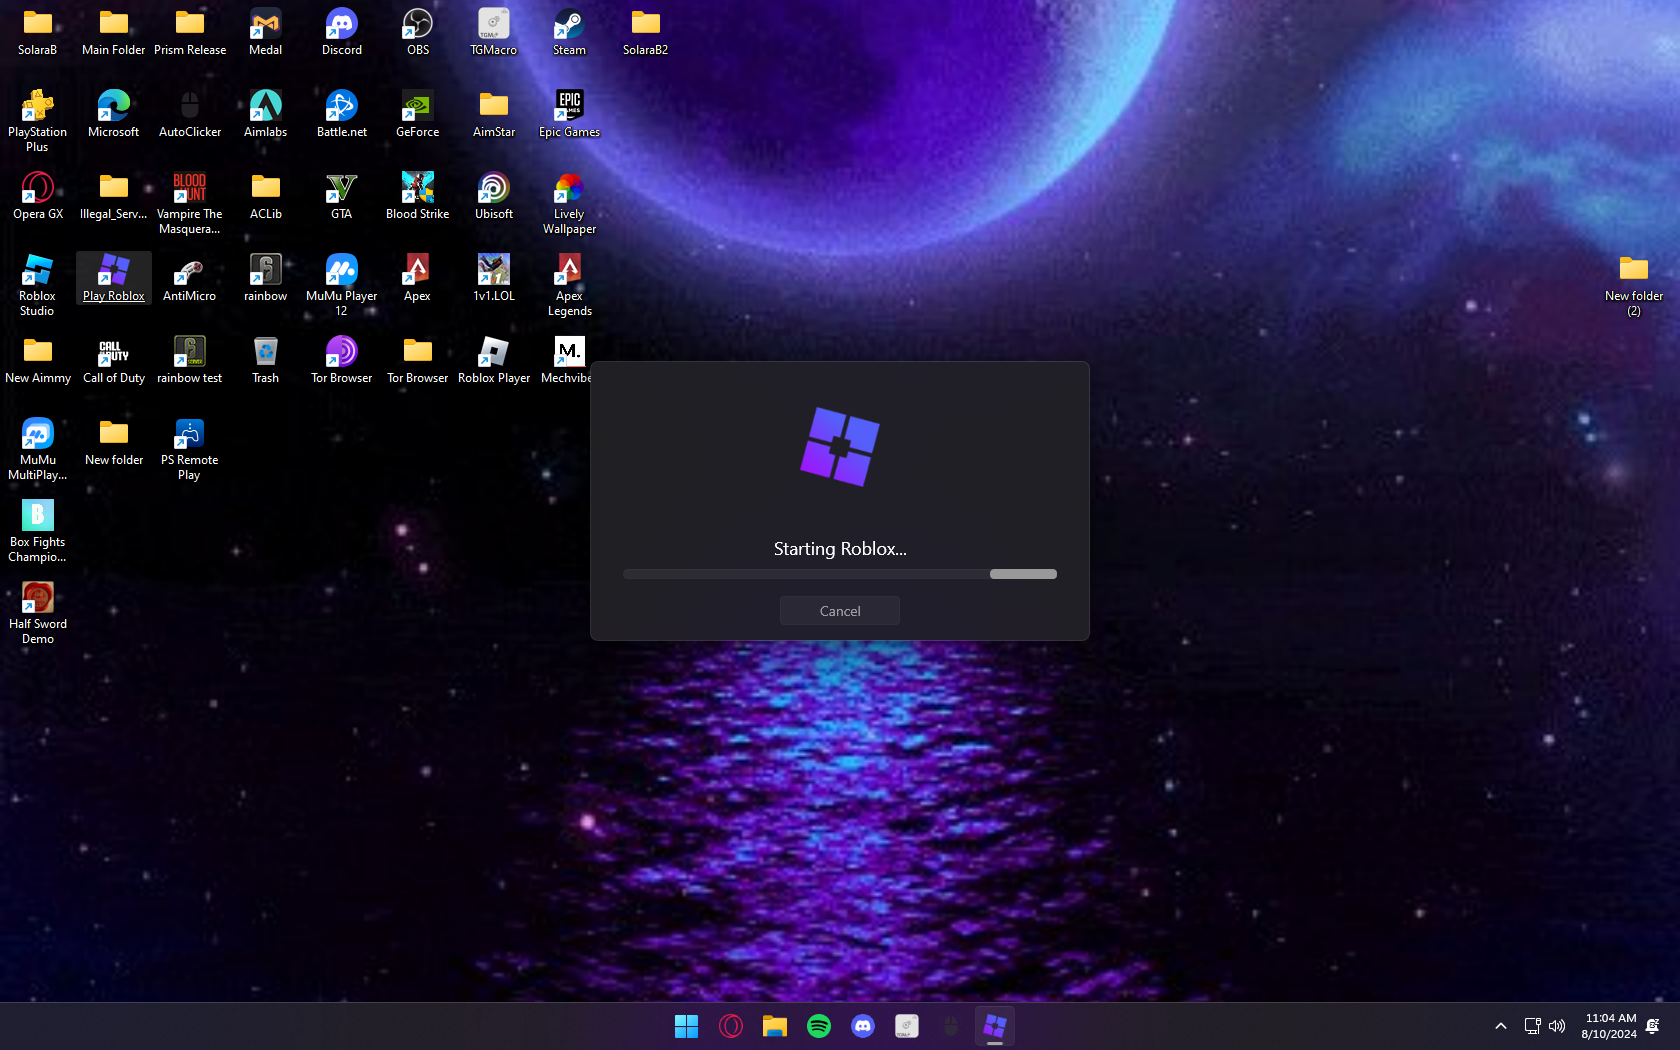Select the New Aimmy folder
This screenshot has height=1050, width=1680.
[38, 360]
